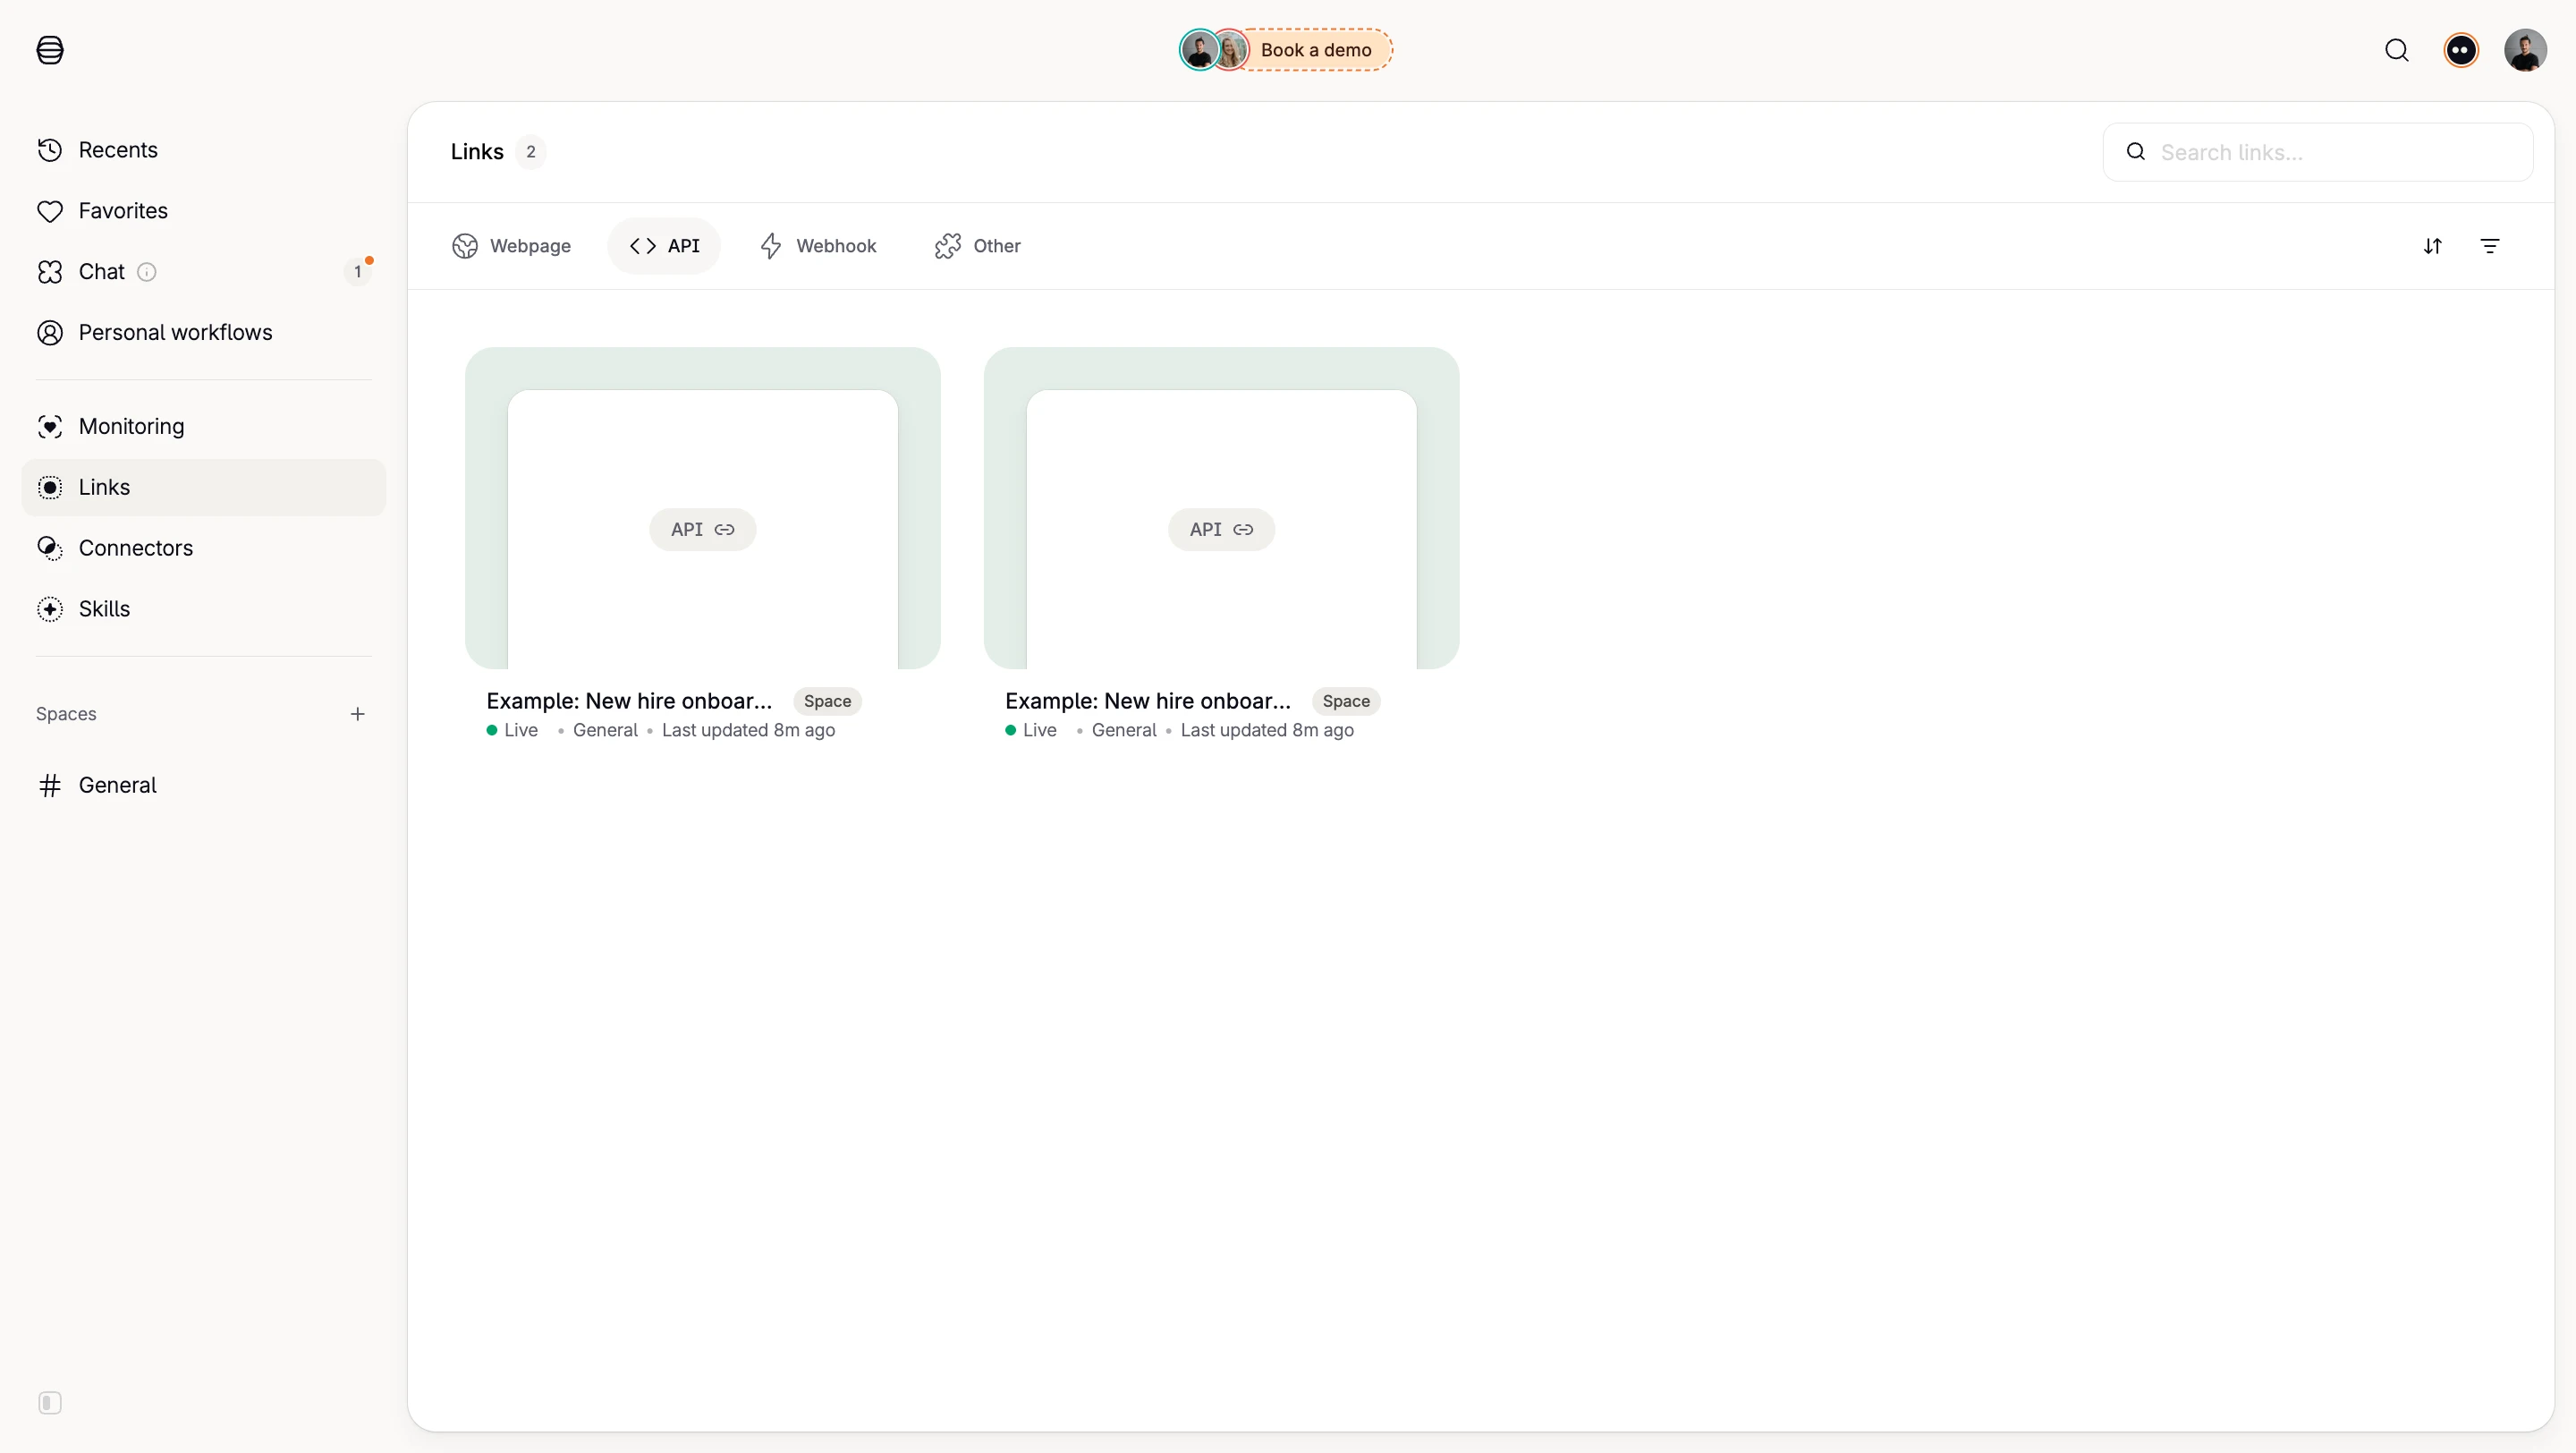Click the app logo in the top left
The height and width of the screenshot is (1453, 2576).
(x=50, y=50)
